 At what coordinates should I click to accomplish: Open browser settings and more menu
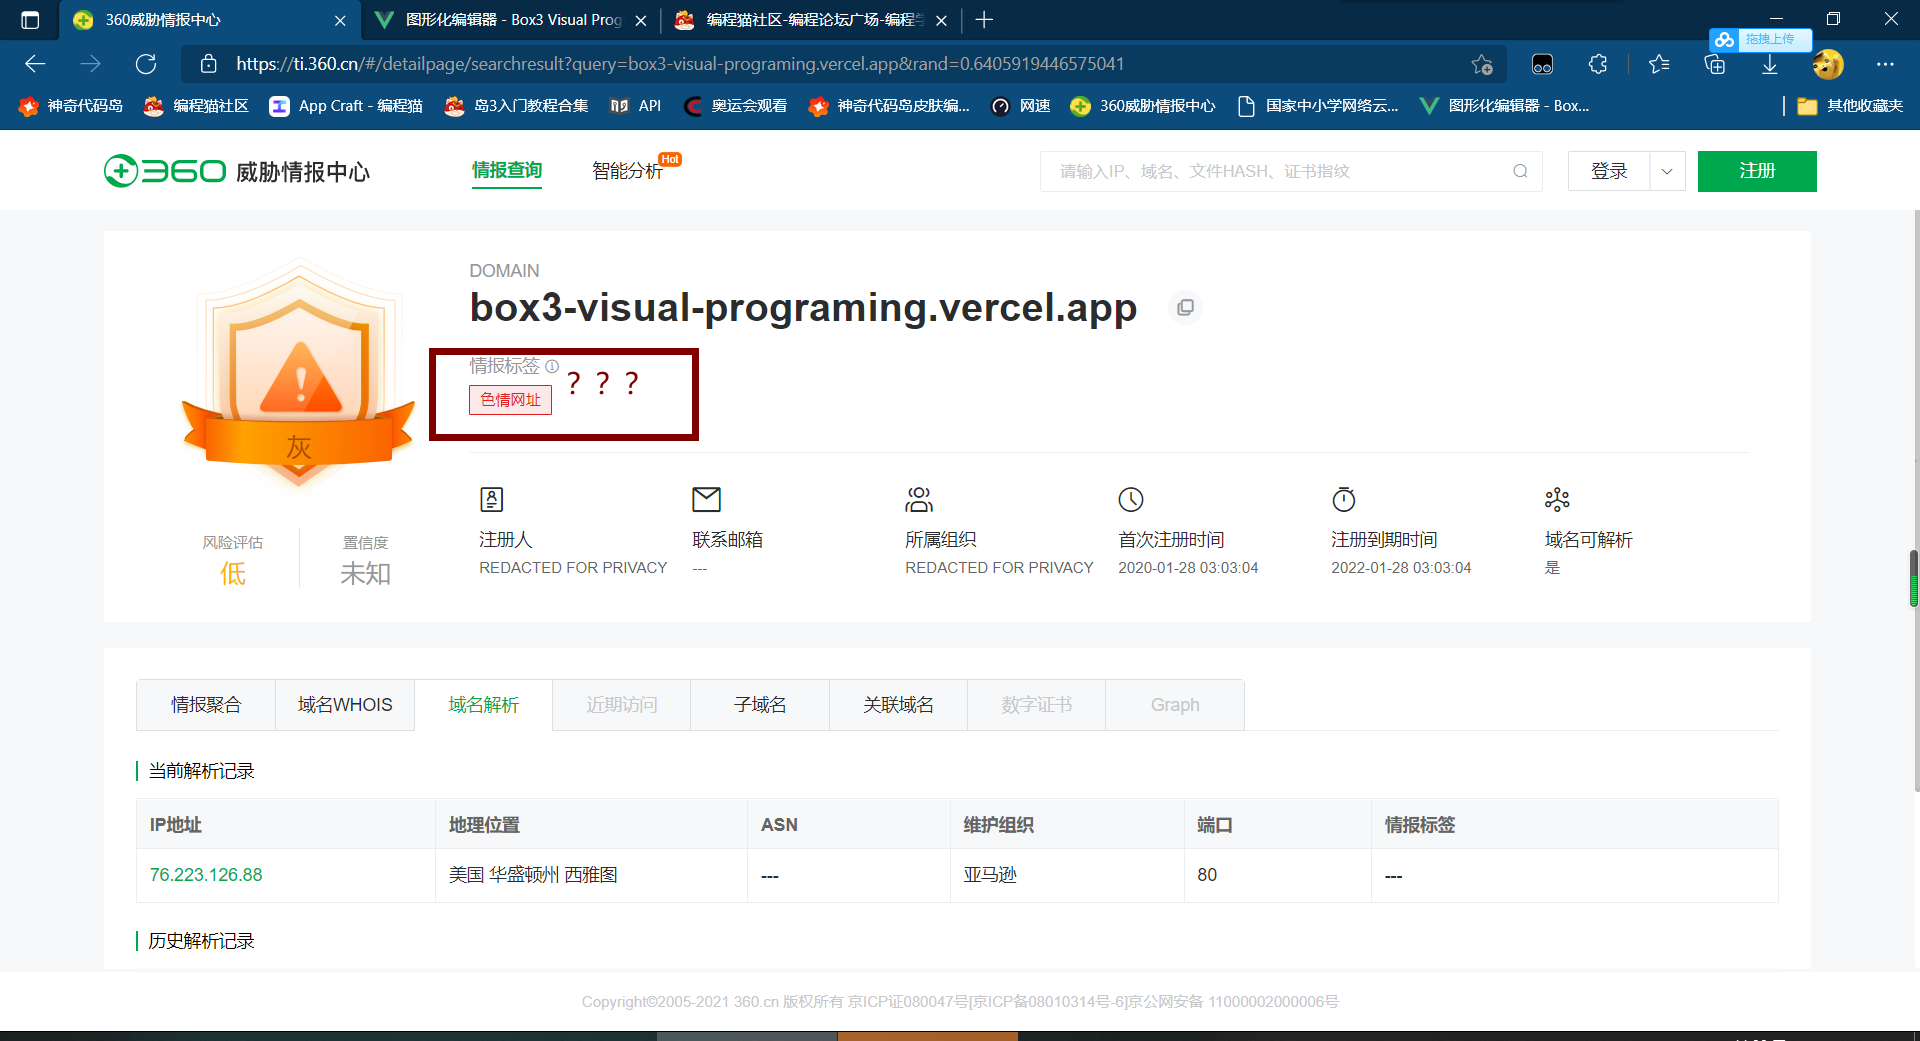[x=1885, y=64]
